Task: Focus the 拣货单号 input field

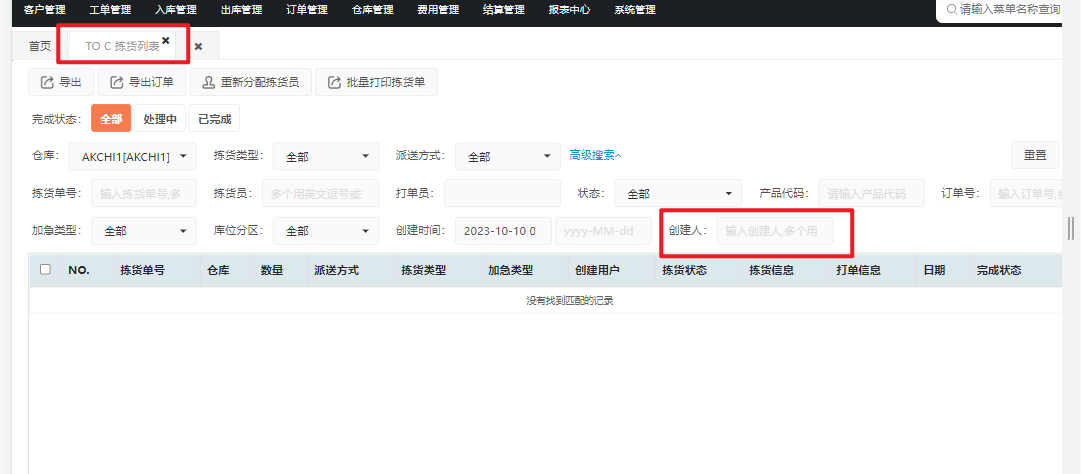Action: [x=144, y=194]
